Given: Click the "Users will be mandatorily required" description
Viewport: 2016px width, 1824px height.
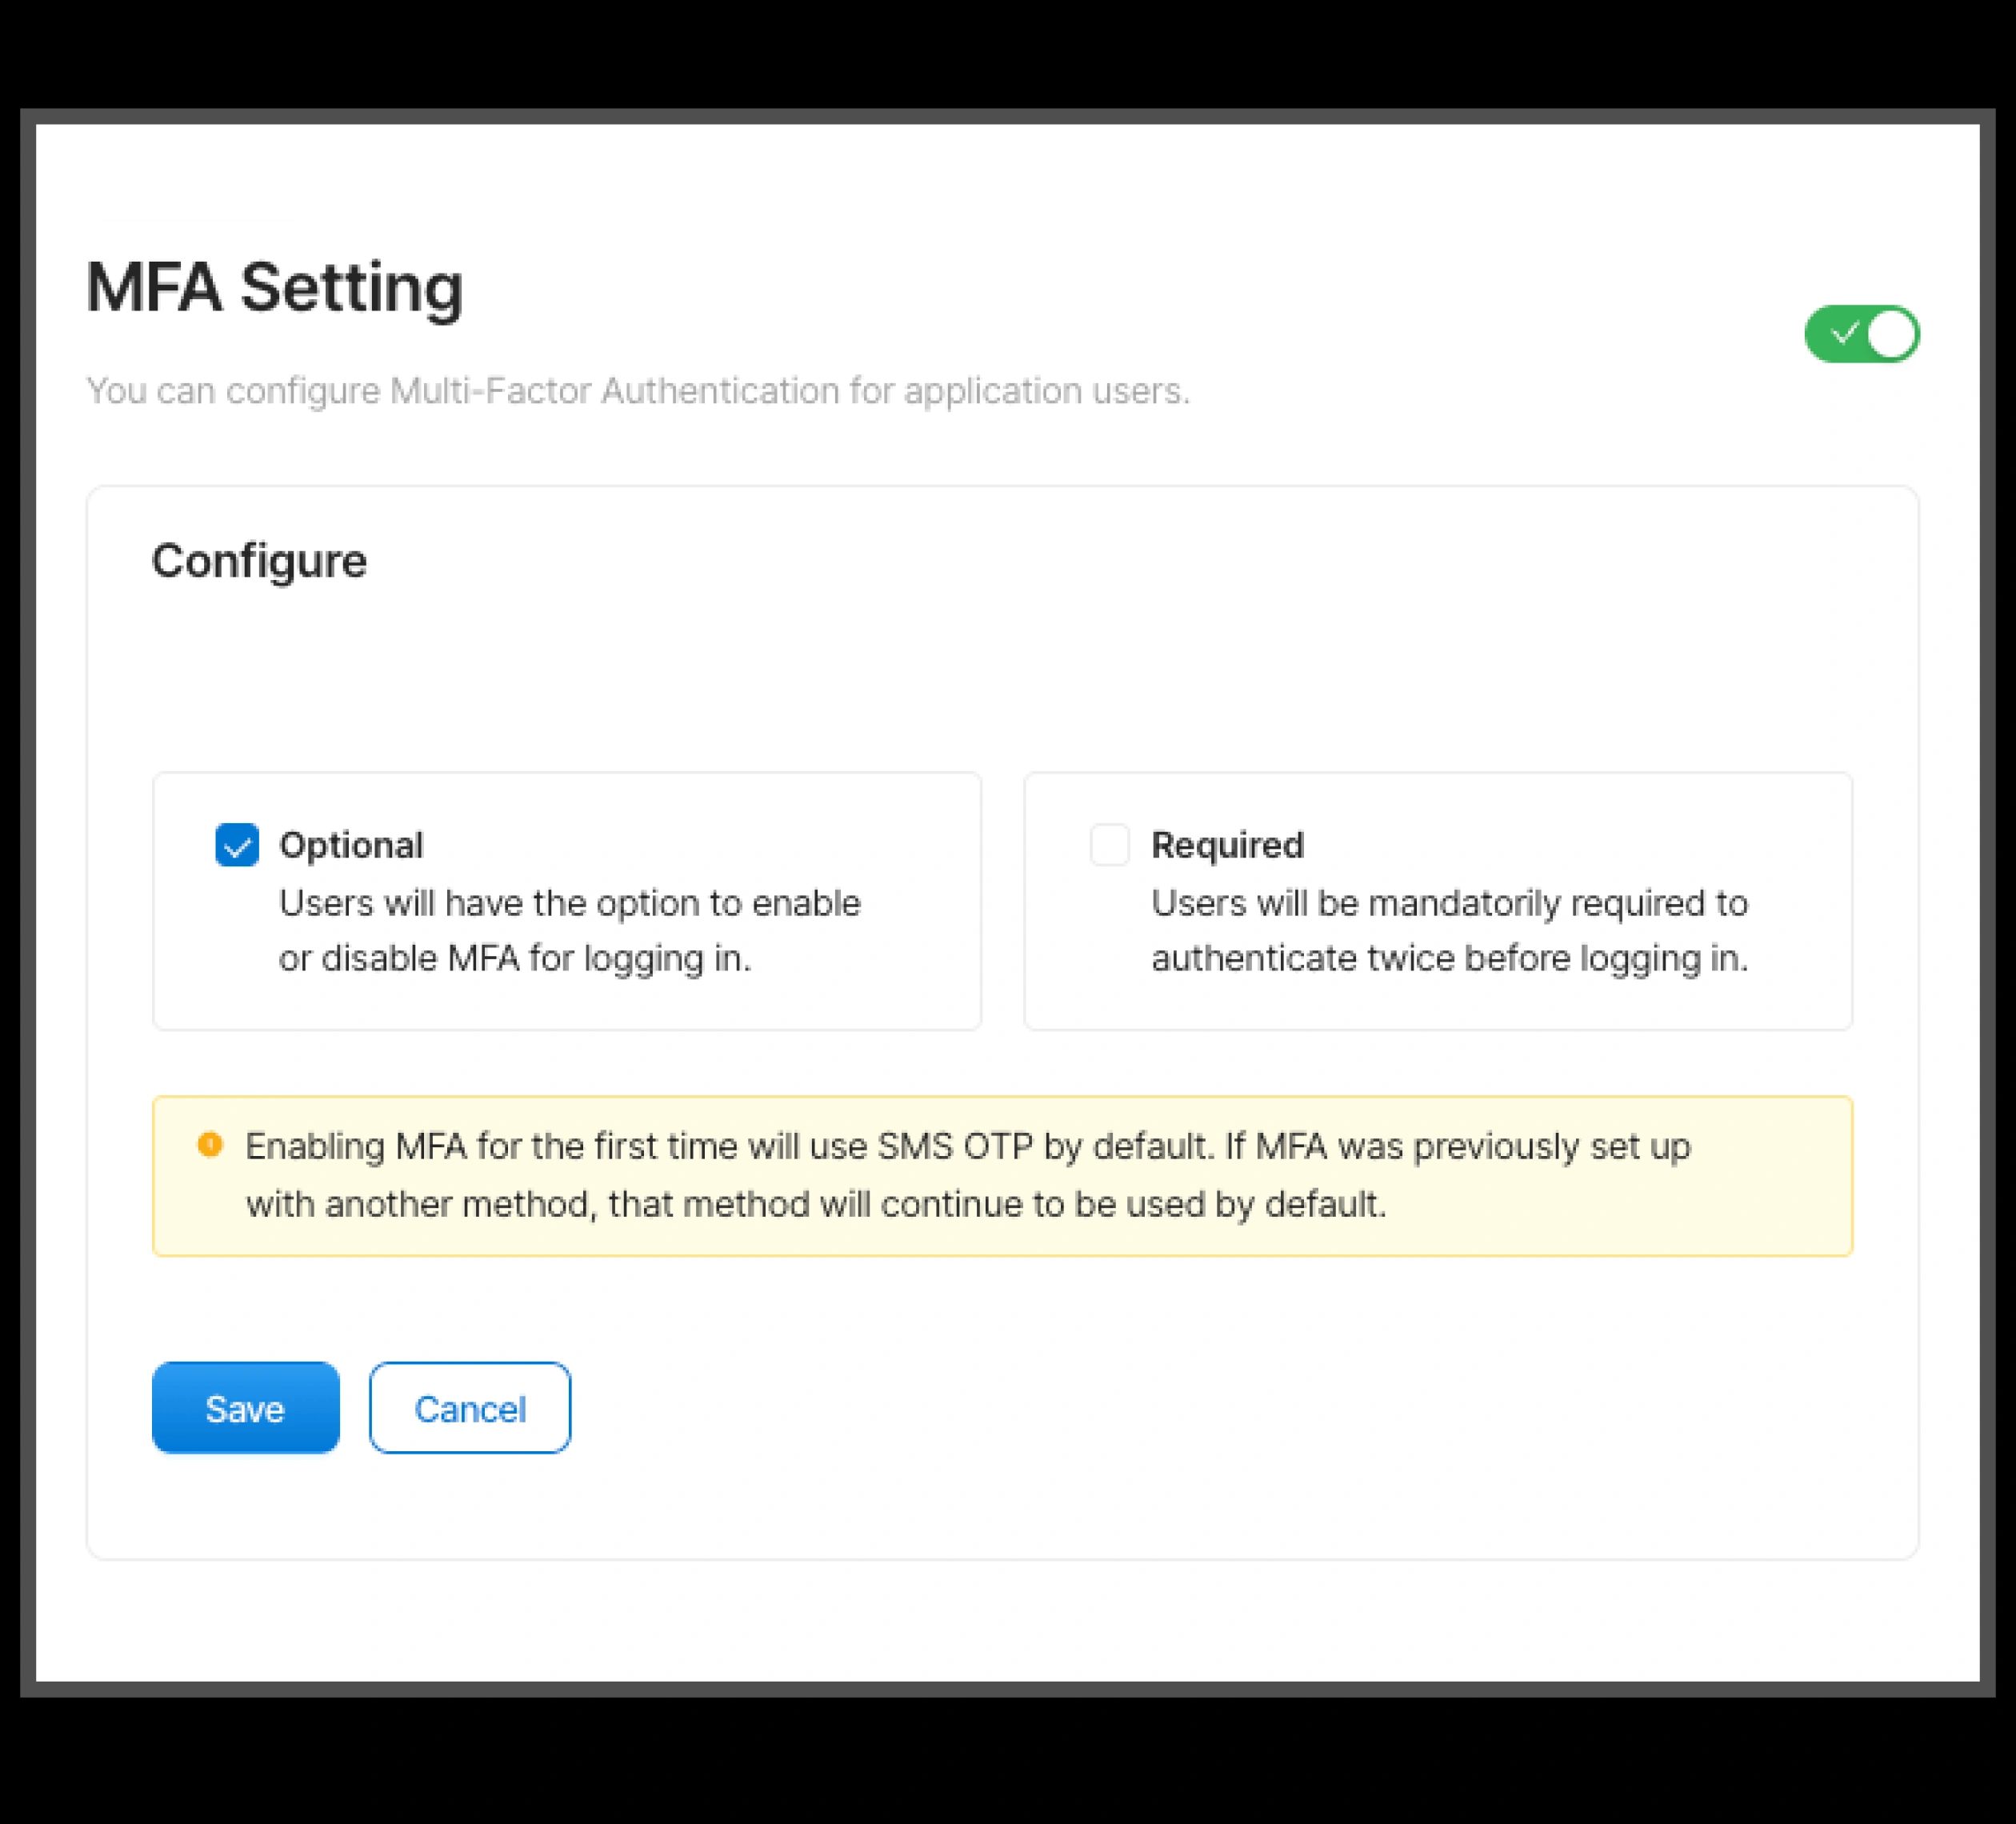Looking at the screenshot, I should tap(1449, 903).
